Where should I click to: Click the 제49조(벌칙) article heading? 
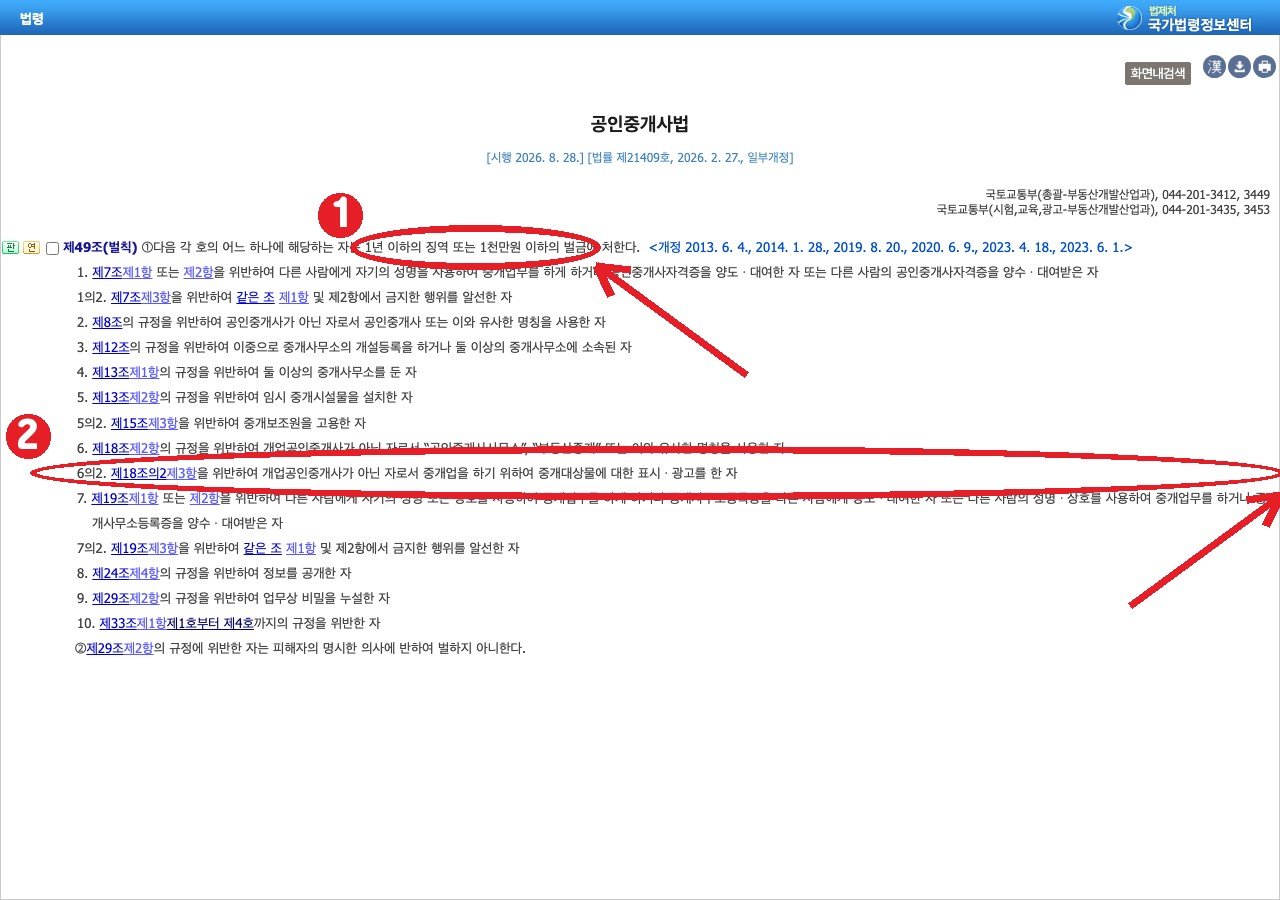pos(100,247)
